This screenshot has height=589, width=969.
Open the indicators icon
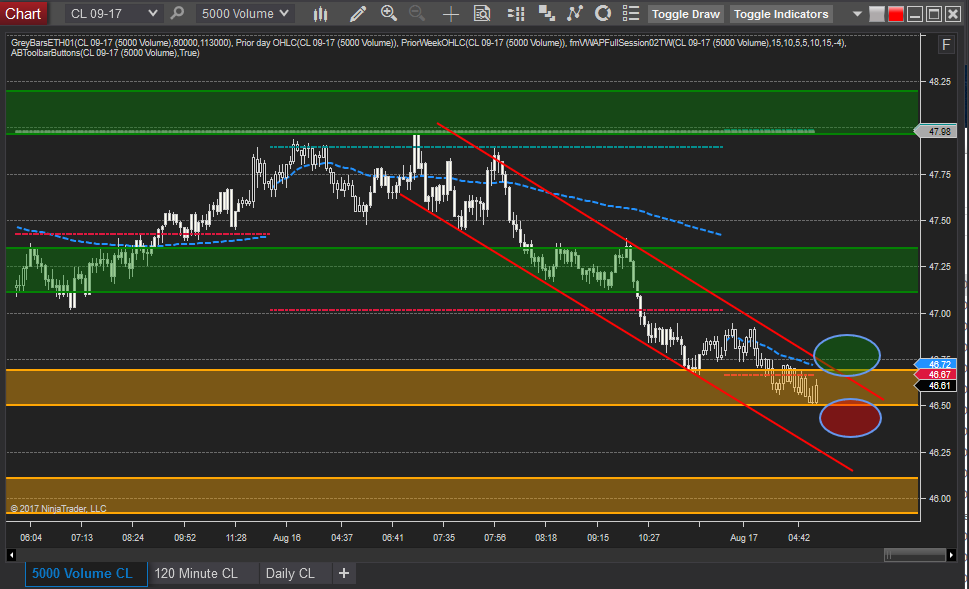pyautogui.click(x=575, y=13)
